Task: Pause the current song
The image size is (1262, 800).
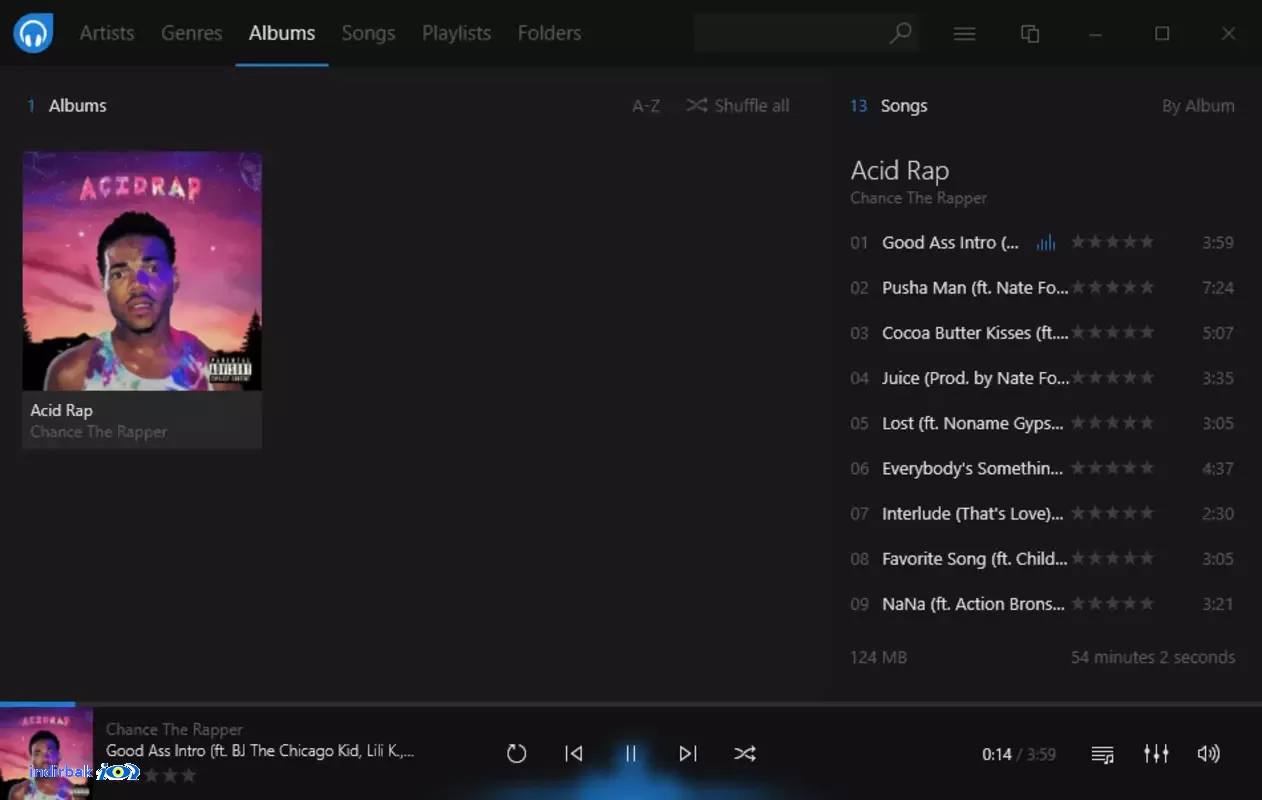Action: [x=630, y=754]
